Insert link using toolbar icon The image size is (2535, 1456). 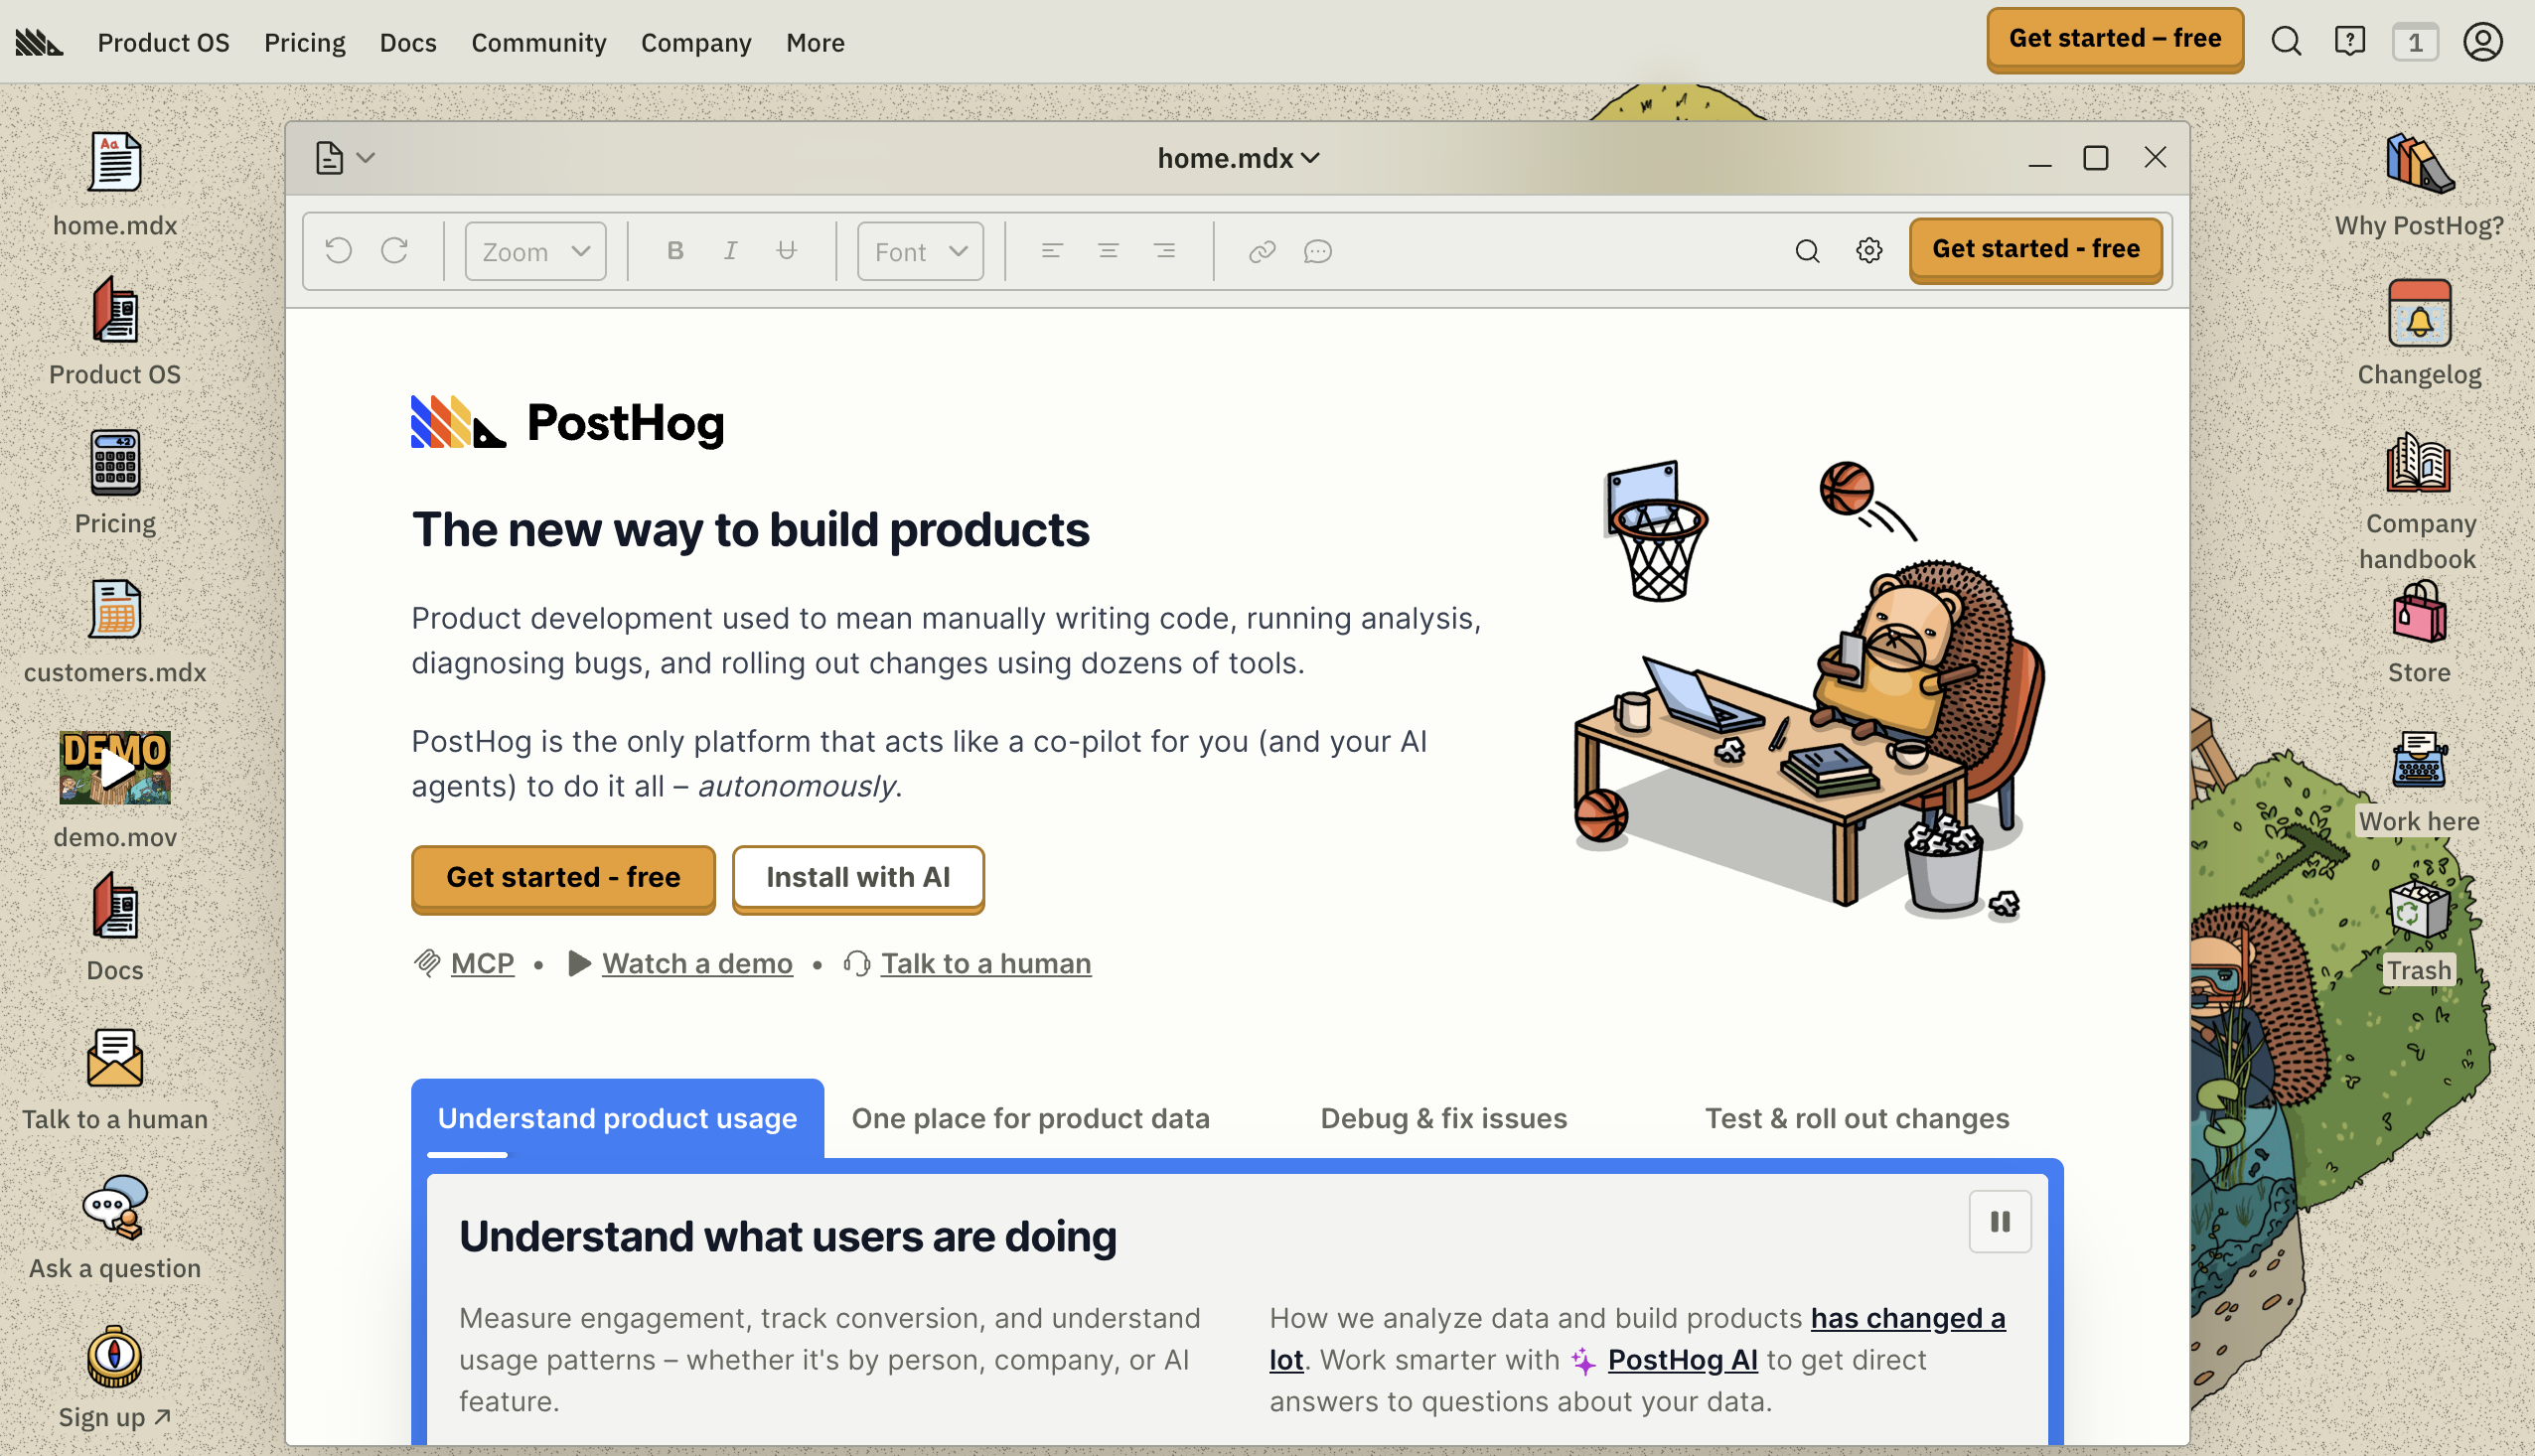[1262, 250]
